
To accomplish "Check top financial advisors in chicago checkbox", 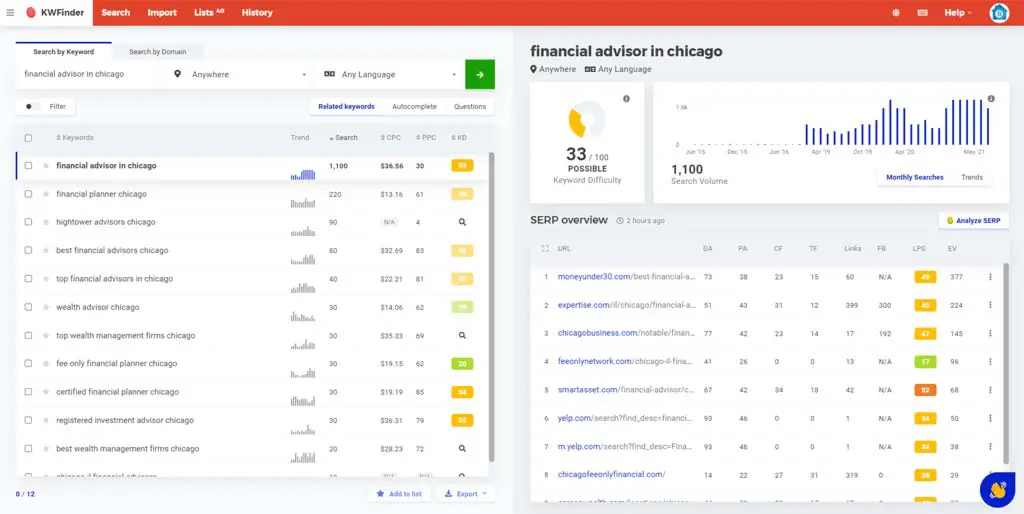I will click(28, 279).
